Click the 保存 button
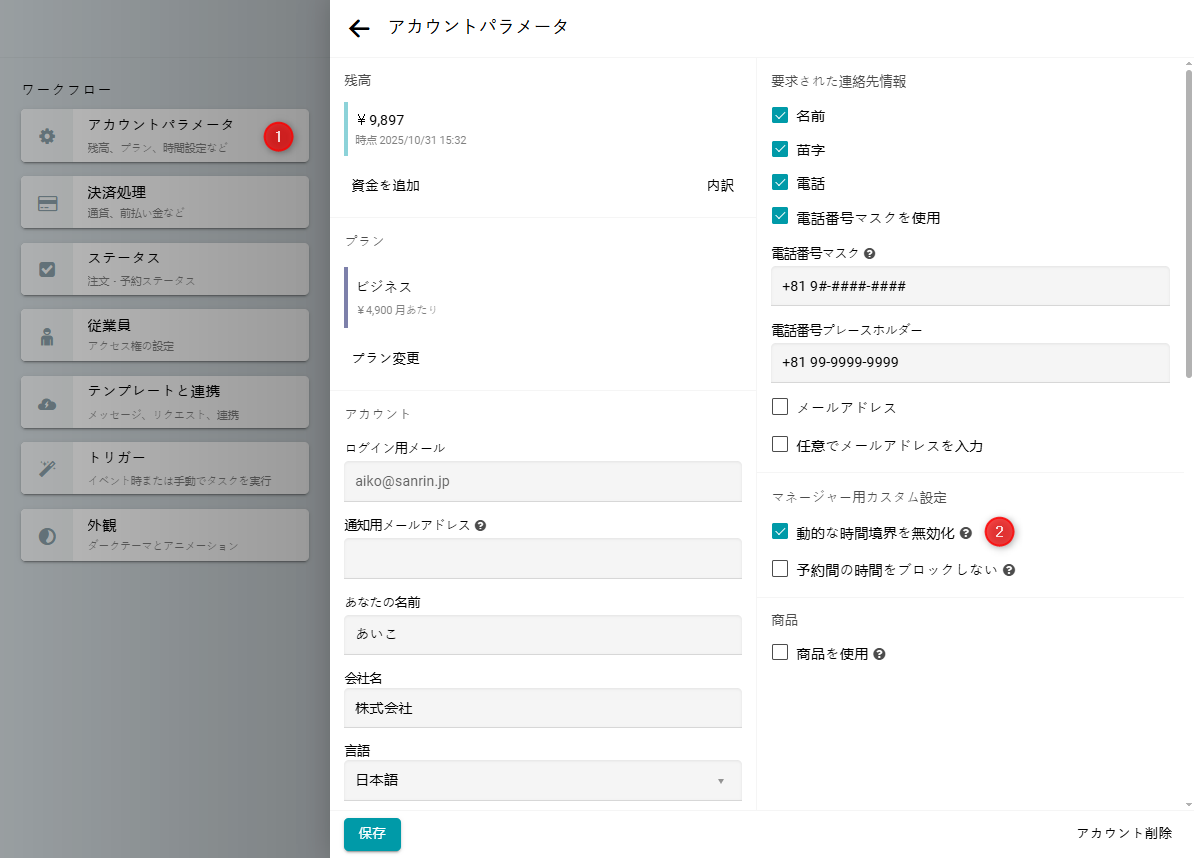The width and height of the screenshot is (1194, 858). coord(372,834)
